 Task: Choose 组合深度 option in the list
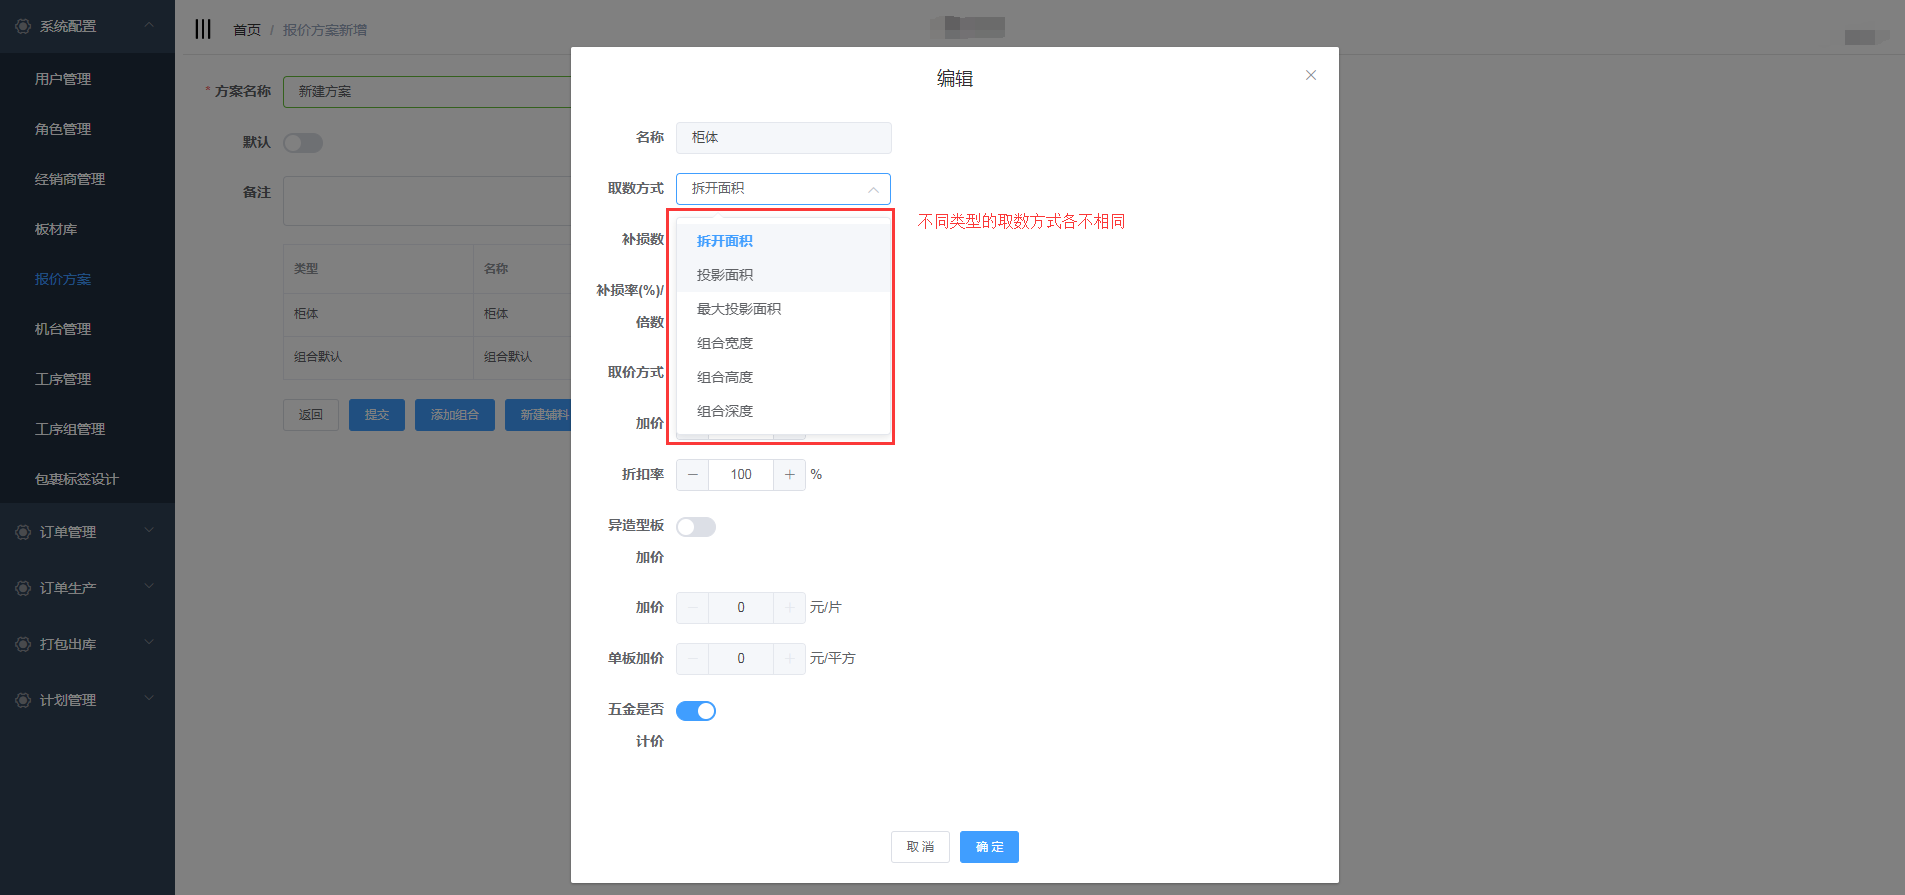click(x=725, y=411)
